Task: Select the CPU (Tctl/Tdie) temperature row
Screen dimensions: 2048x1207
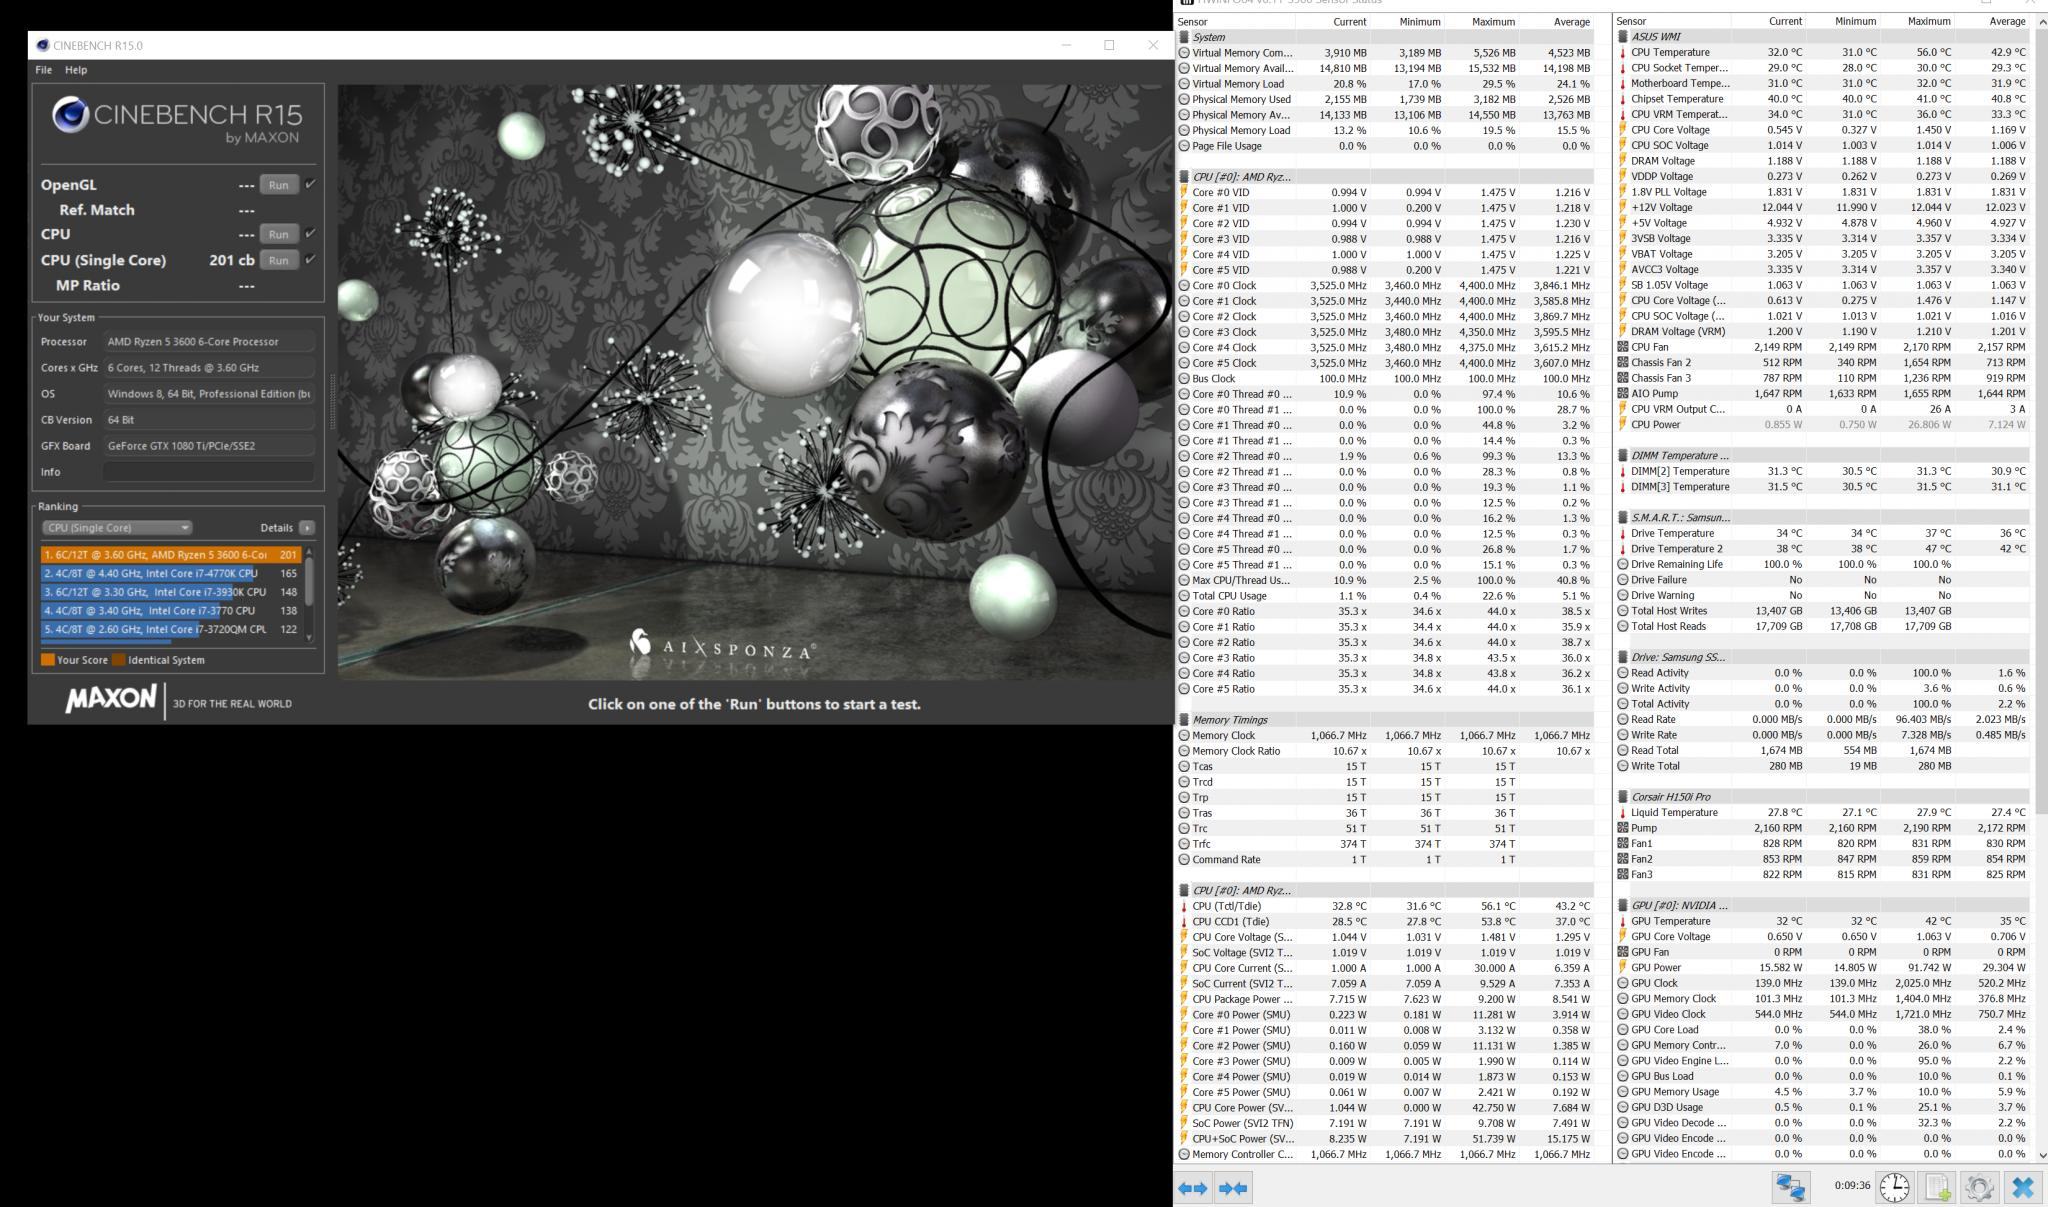Action: point(1384,906)
